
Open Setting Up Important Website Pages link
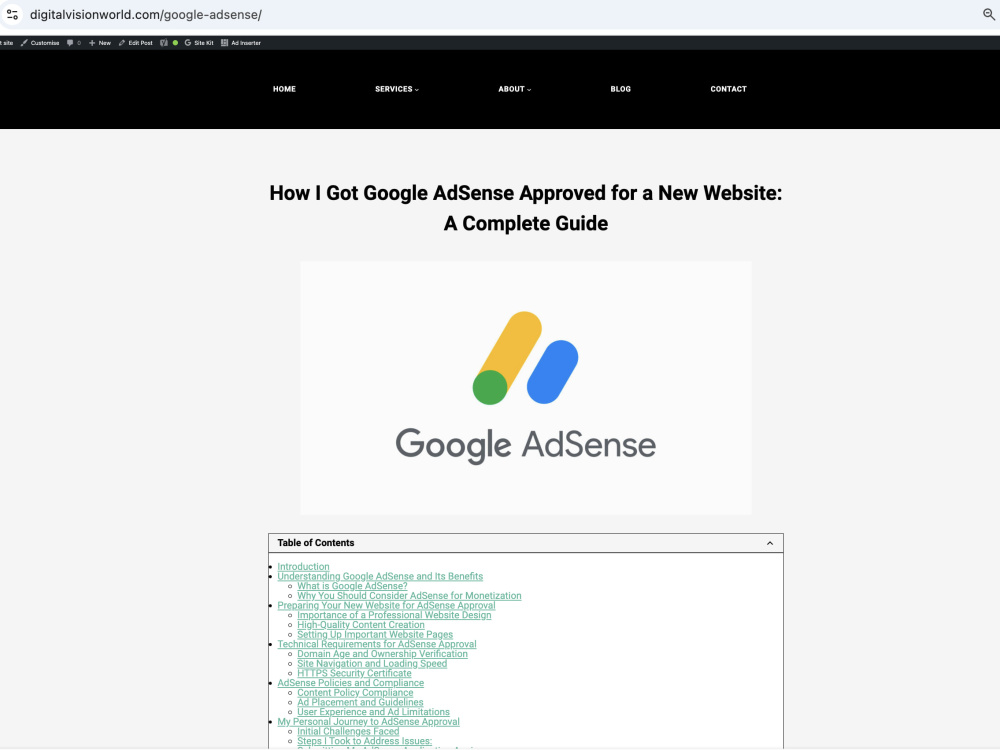375,634
